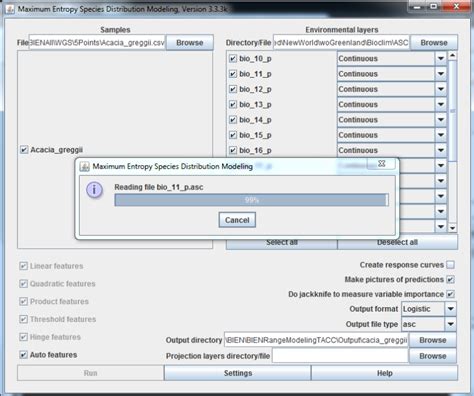This screenshot has width=474, height=396.
Task: Toggle the Linear features checkbox
Action: (x=23, y=266)
